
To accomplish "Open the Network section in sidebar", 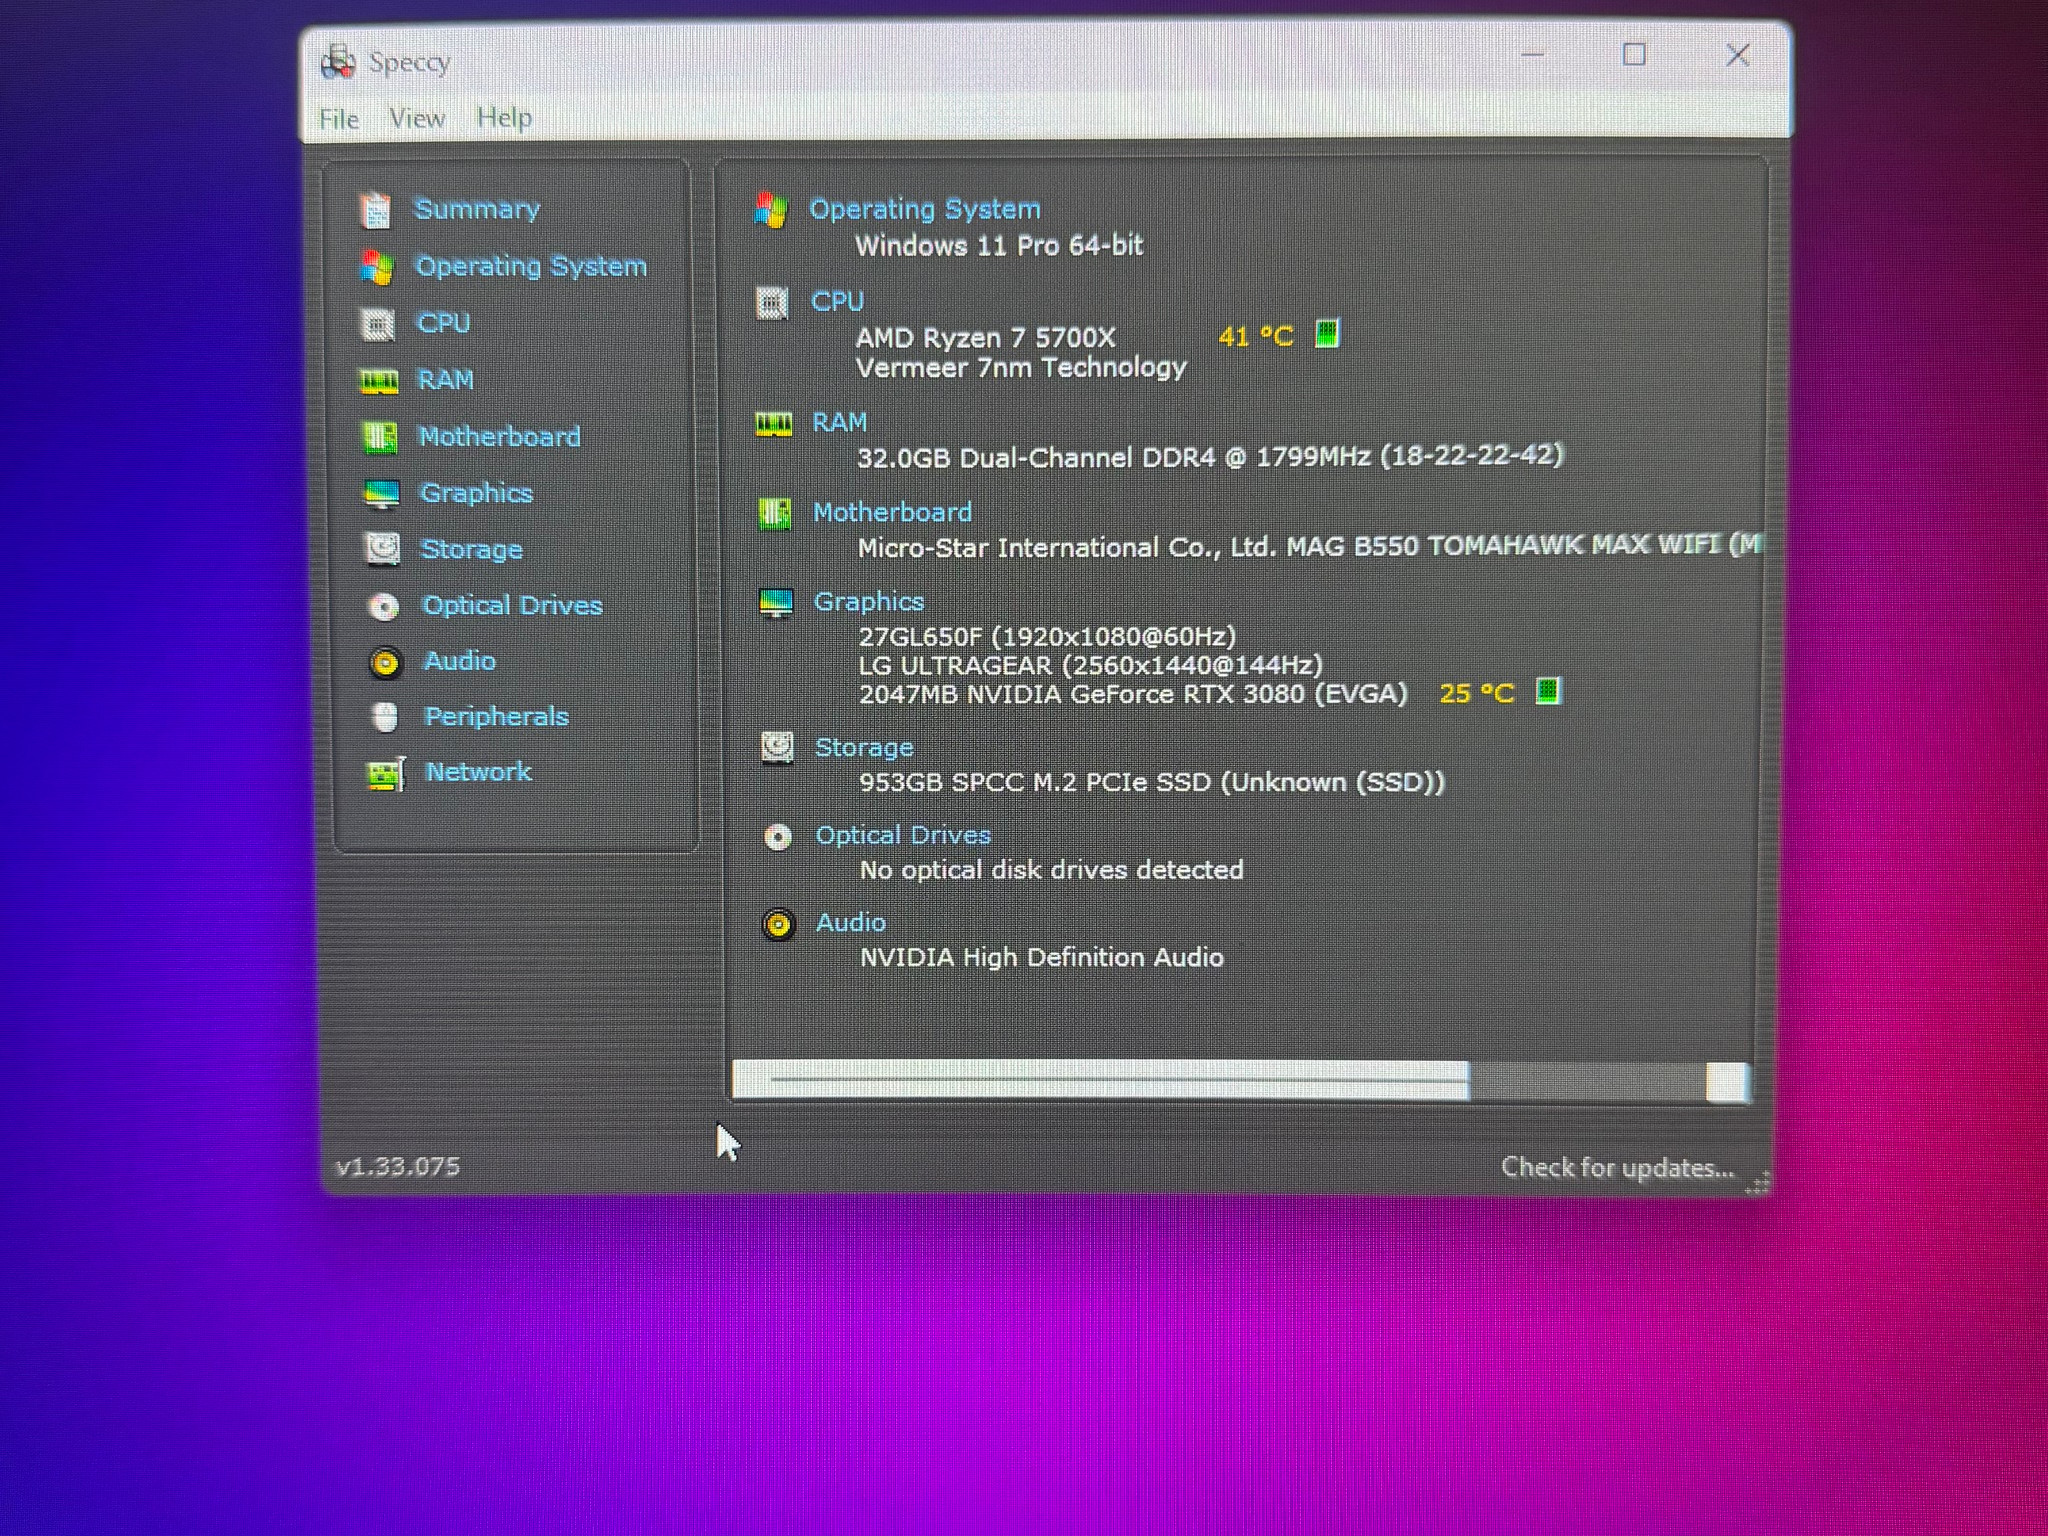I will tap(479, 771).
